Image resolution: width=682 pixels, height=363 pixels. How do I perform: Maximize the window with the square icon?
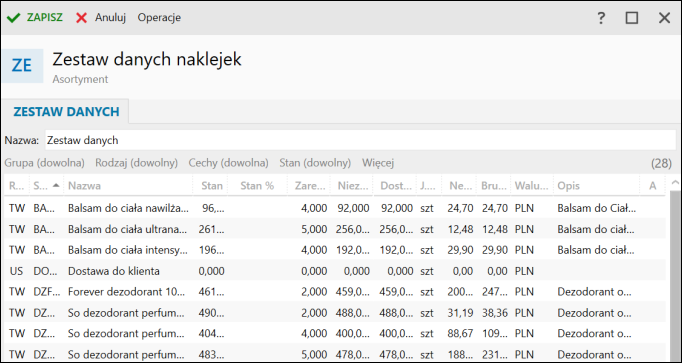pyautogui.click(x=632, y=18)
